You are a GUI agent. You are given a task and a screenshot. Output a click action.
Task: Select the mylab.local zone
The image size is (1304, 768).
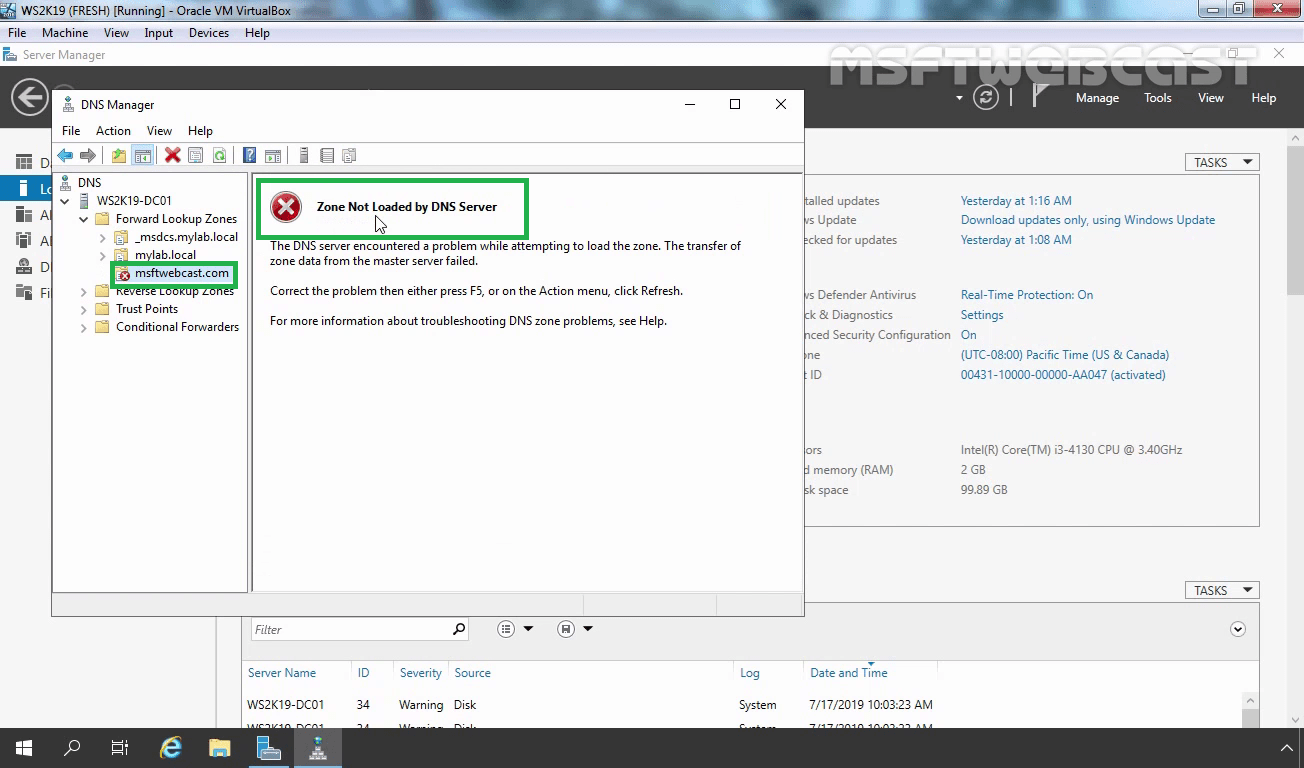(x=165, y=255)
